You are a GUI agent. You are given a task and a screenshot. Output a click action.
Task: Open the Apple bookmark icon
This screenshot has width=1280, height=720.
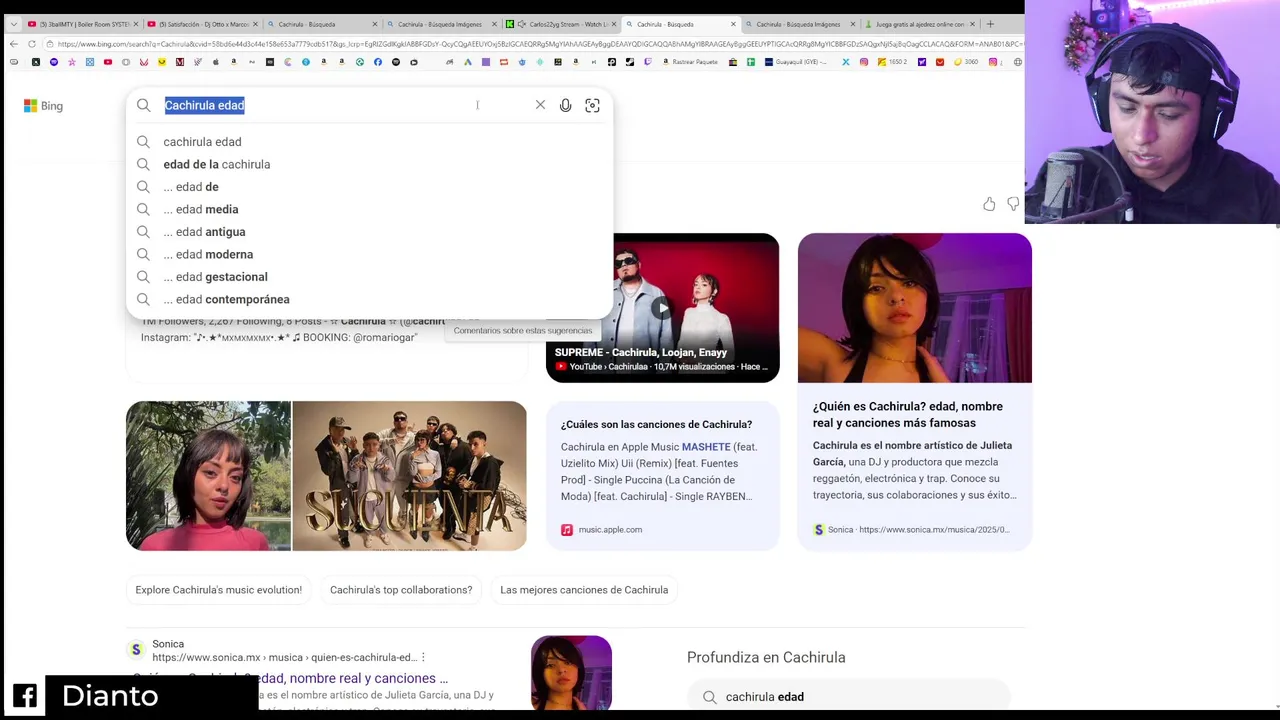pos(216,62)
